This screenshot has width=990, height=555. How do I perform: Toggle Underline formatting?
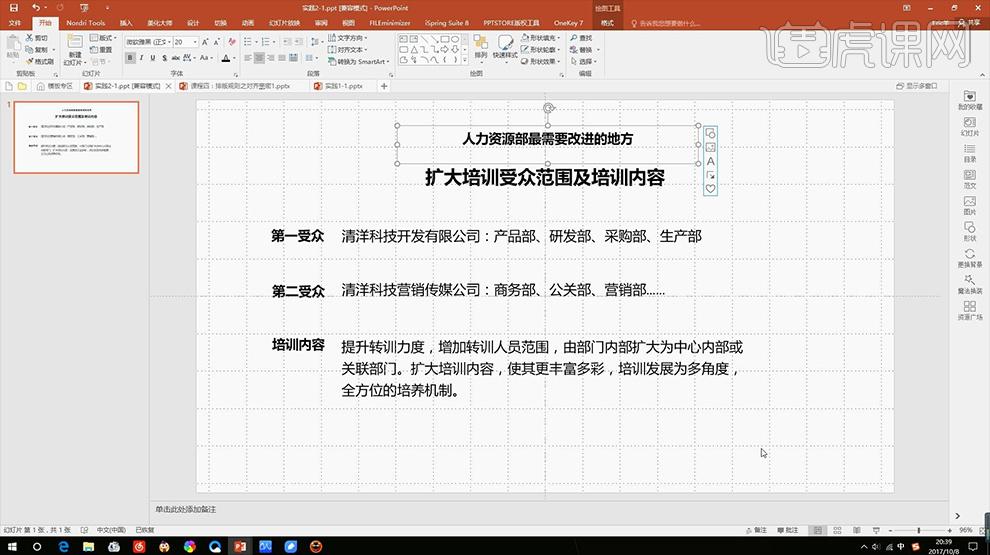tap(153, 58)
